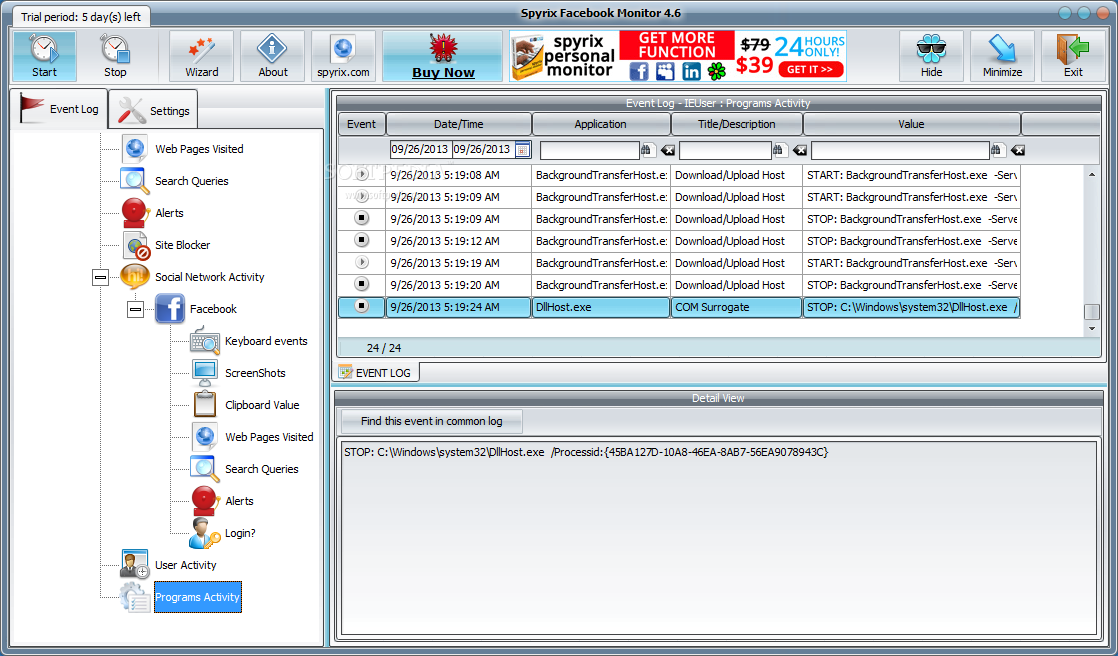Click the ScreenShots monitor icon
This screenshot has height=656, width=1118.
[x=205, y=373]
